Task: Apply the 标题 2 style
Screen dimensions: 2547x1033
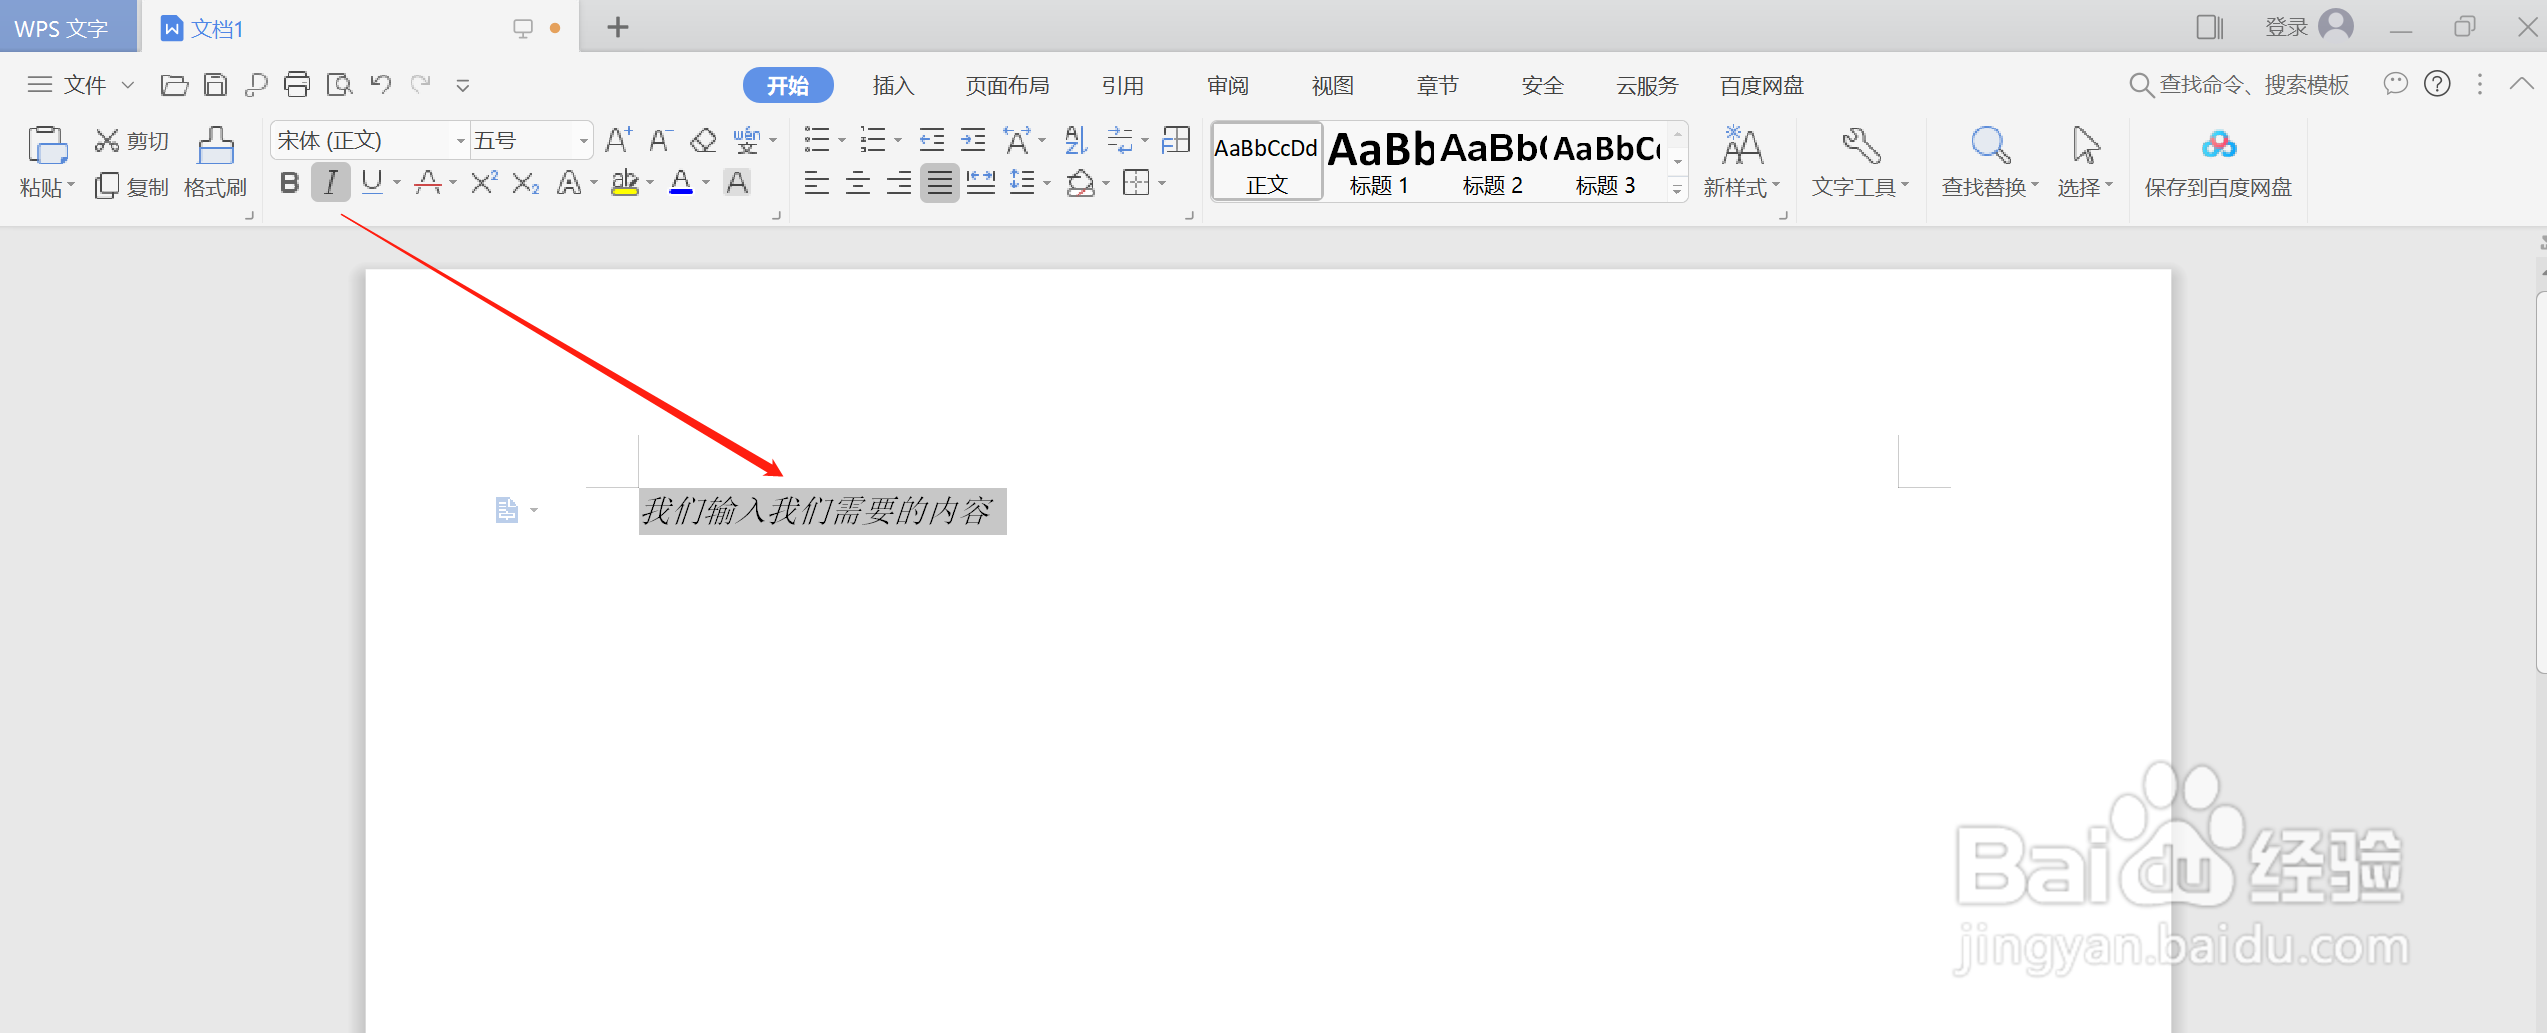Action: pos(1493,162)
